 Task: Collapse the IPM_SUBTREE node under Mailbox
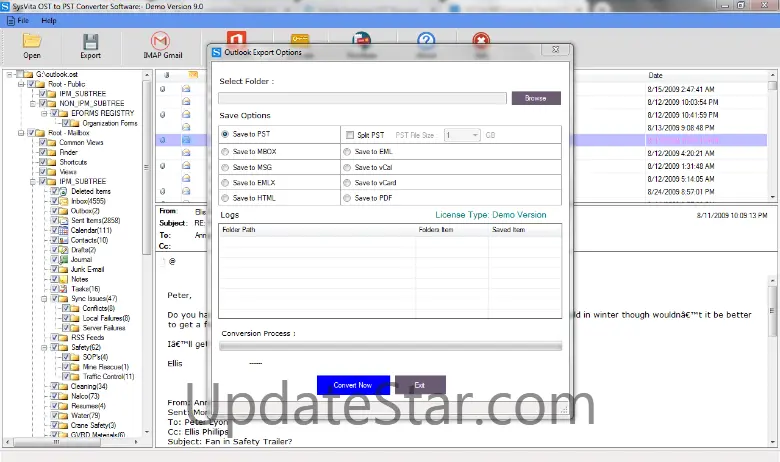coord(33,182)
